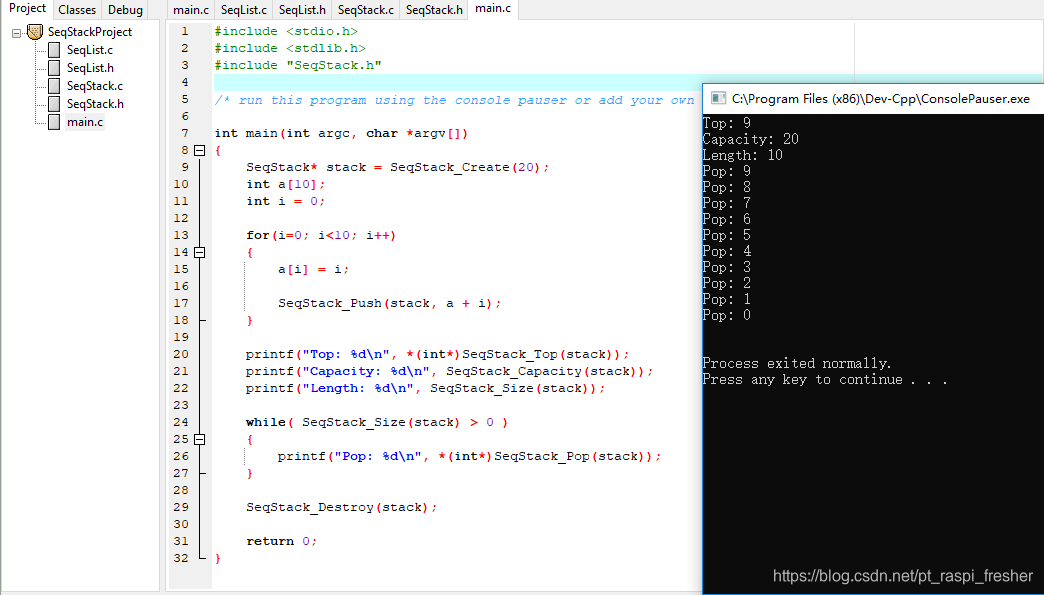Click the SeqStackProject project folder icon

coord(35,31)
